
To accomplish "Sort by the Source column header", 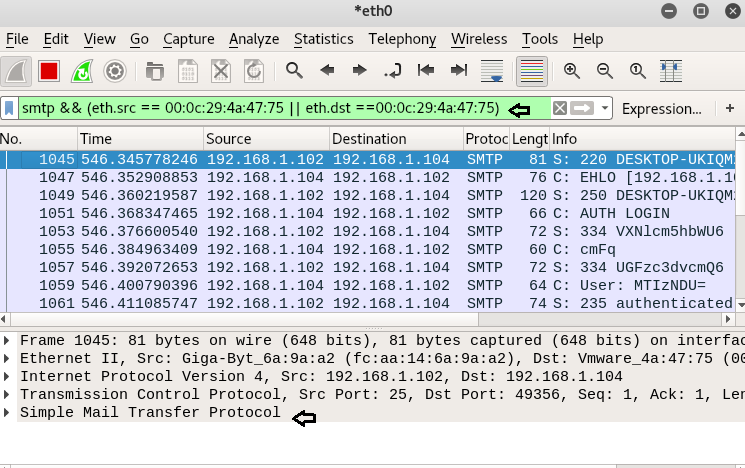I will tap(267, 139).
